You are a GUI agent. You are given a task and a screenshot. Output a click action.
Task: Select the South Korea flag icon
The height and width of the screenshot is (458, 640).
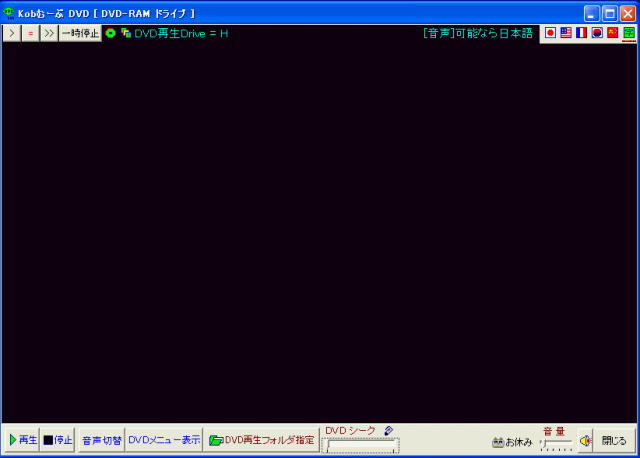click(x=597, y=33)
